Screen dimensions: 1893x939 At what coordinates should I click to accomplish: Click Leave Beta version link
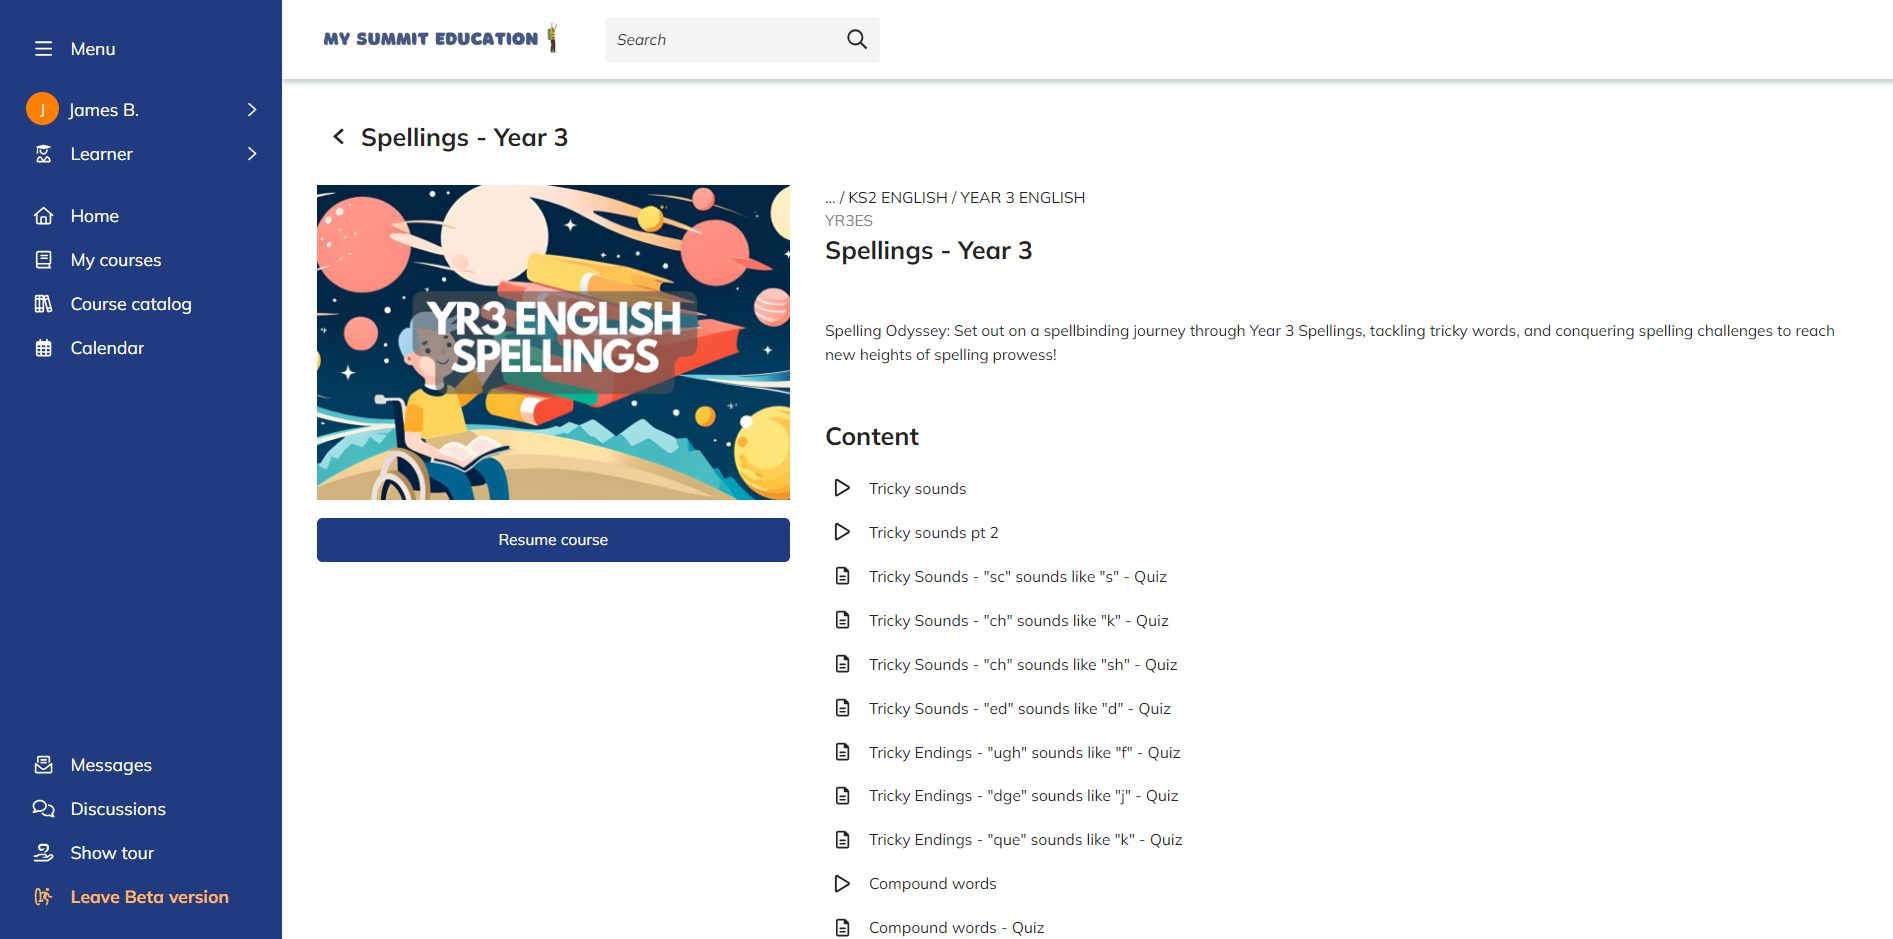tap(150, 897)
